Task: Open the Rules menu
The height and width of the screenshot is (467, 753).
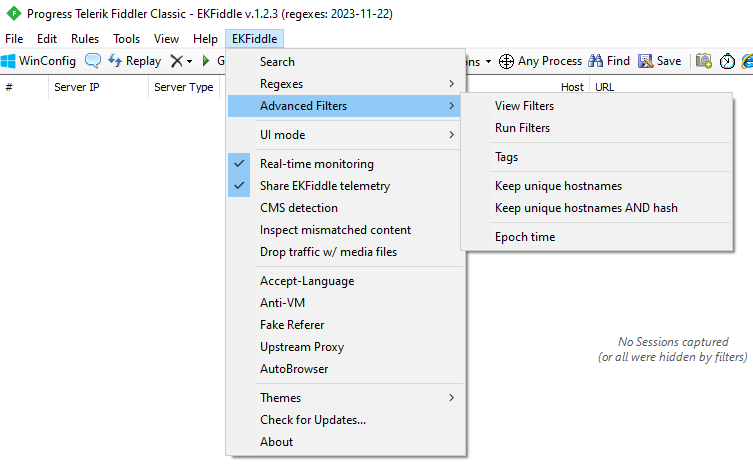Action: 85,39
